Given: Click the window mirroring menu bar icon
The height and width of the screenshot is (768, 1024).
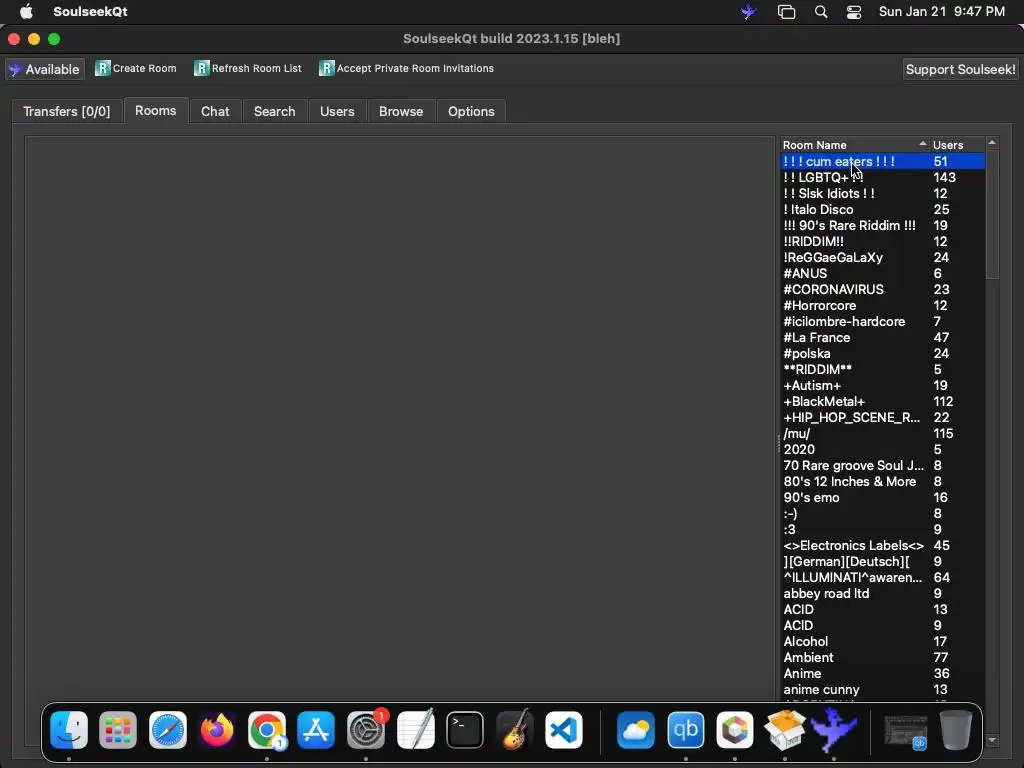Looking at the screenshot, I should click(x=786, y=12).
